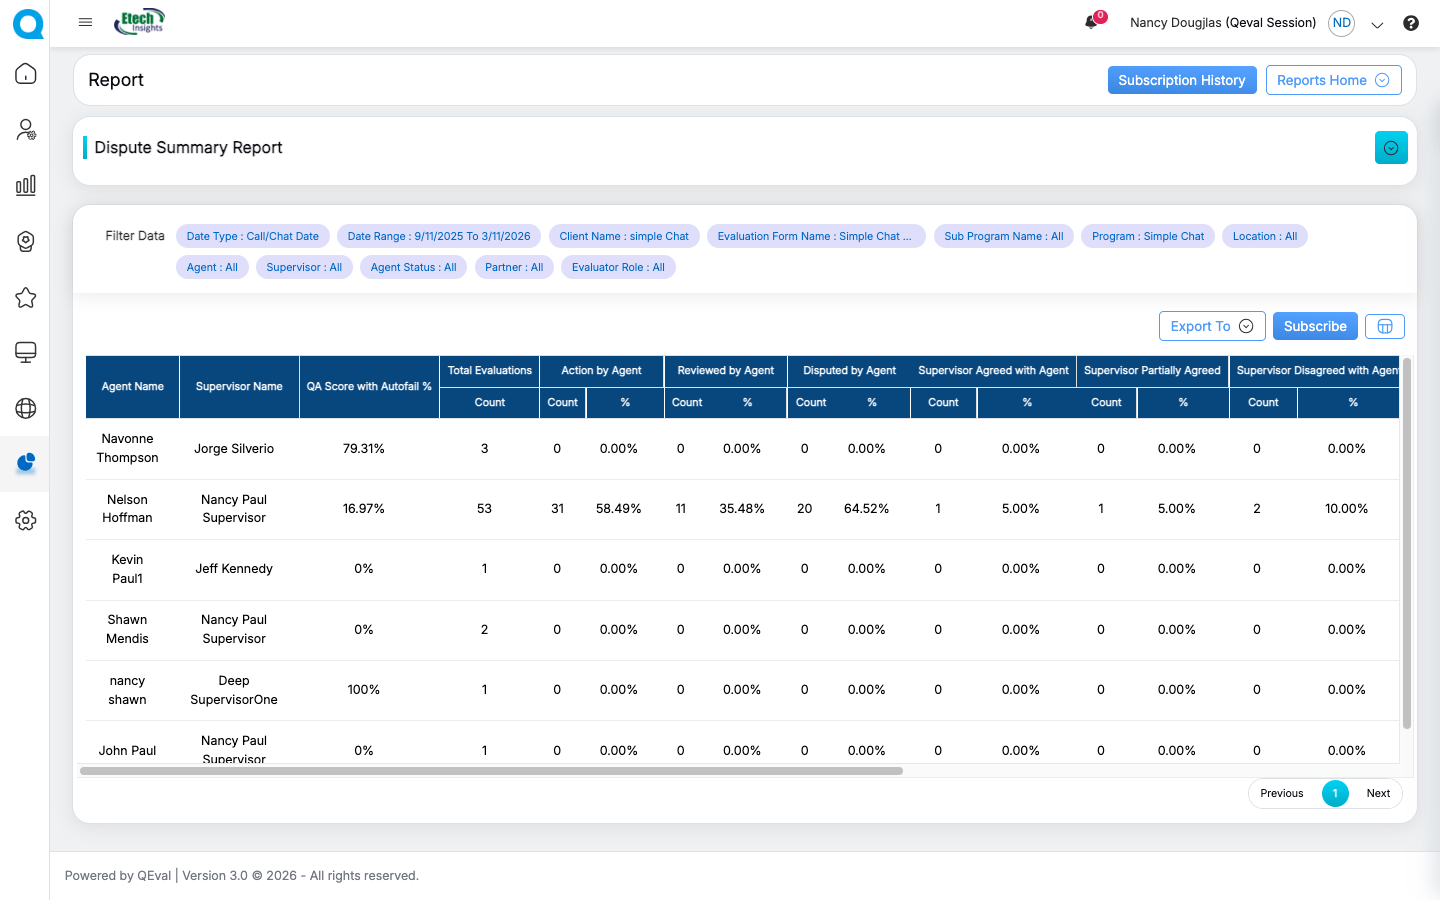Go to the Next page
The width and height of the screenshot is (1440, 900).
pyautogui.click(x=1378, y=793)
